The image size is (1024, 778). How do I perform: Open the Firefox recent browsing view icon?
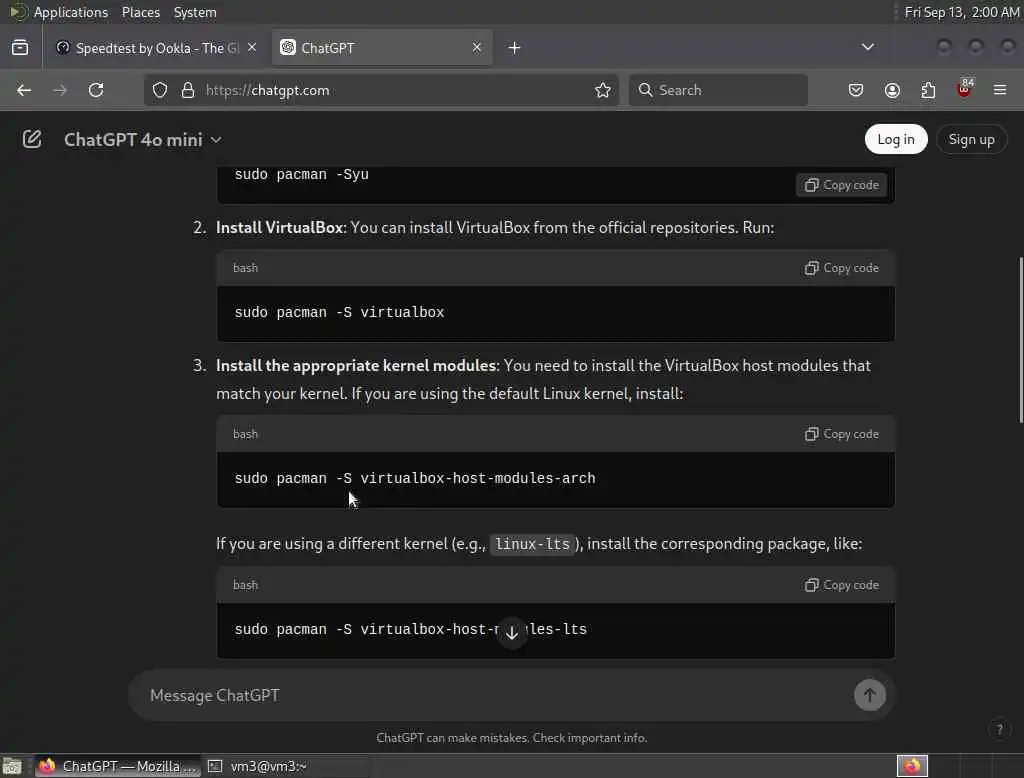coord(20,48)
